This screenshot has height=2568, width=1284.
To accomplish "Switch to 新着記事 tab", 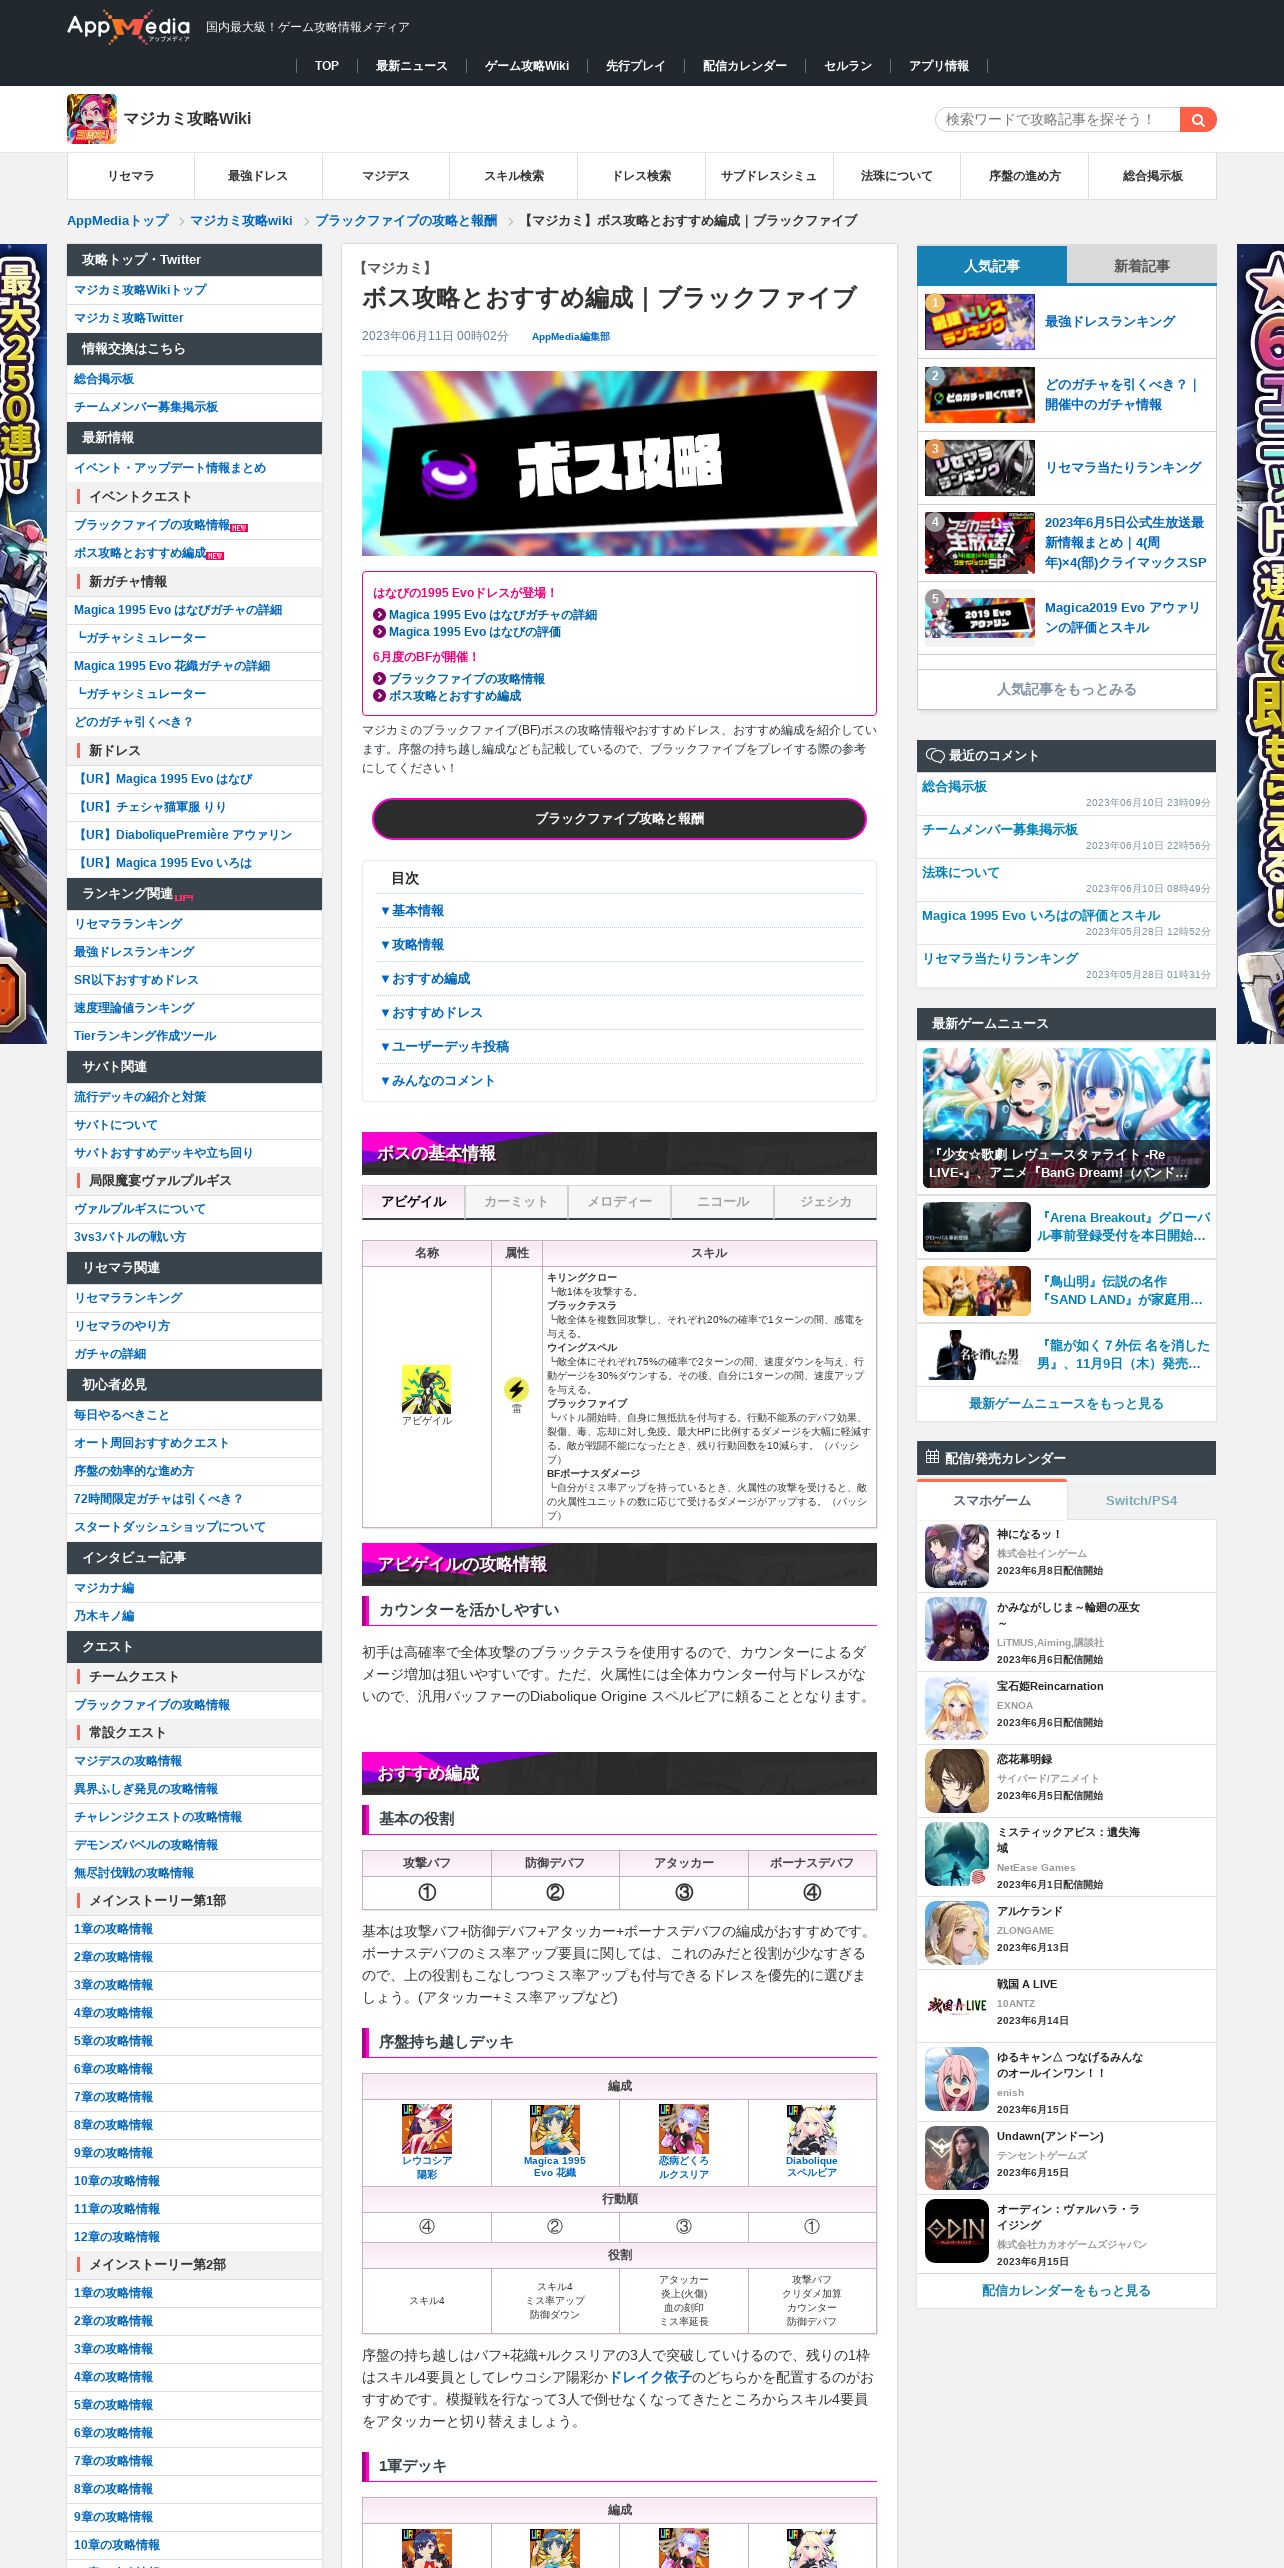I will click(1141, 266).
